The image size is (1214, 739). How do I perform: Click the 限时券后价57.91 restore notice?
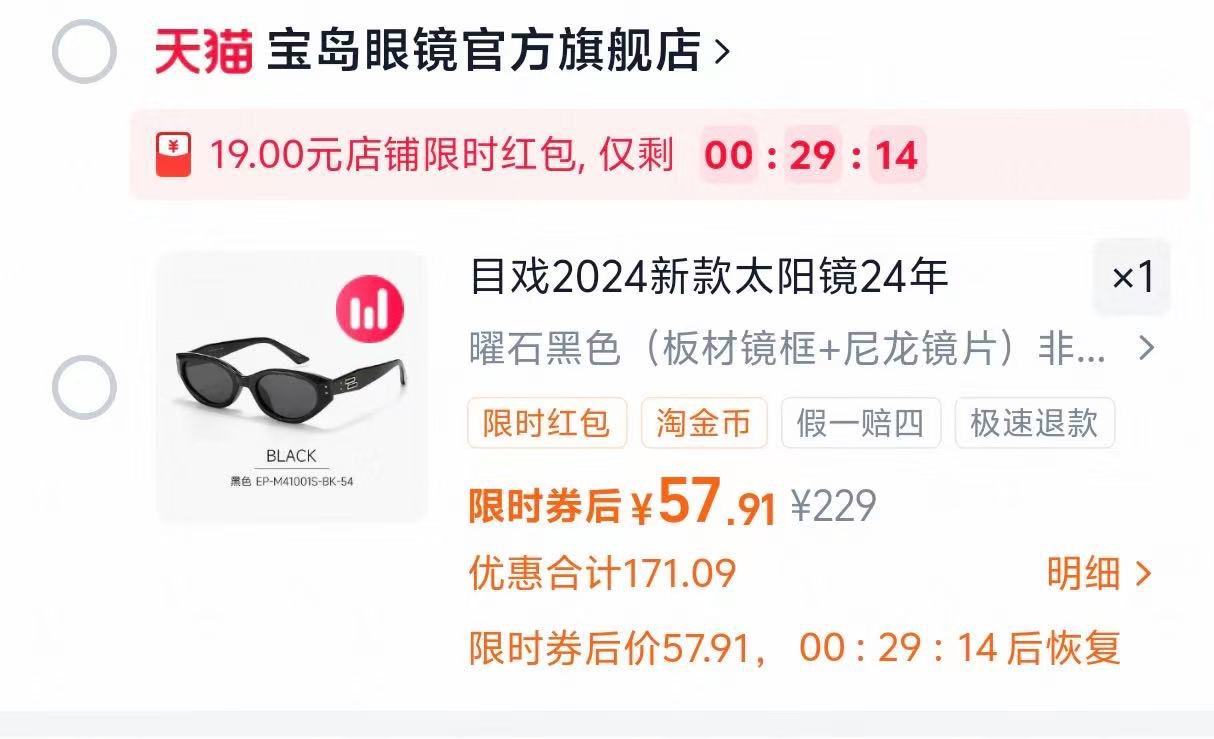pyautogui.click(x=795, y=648)
